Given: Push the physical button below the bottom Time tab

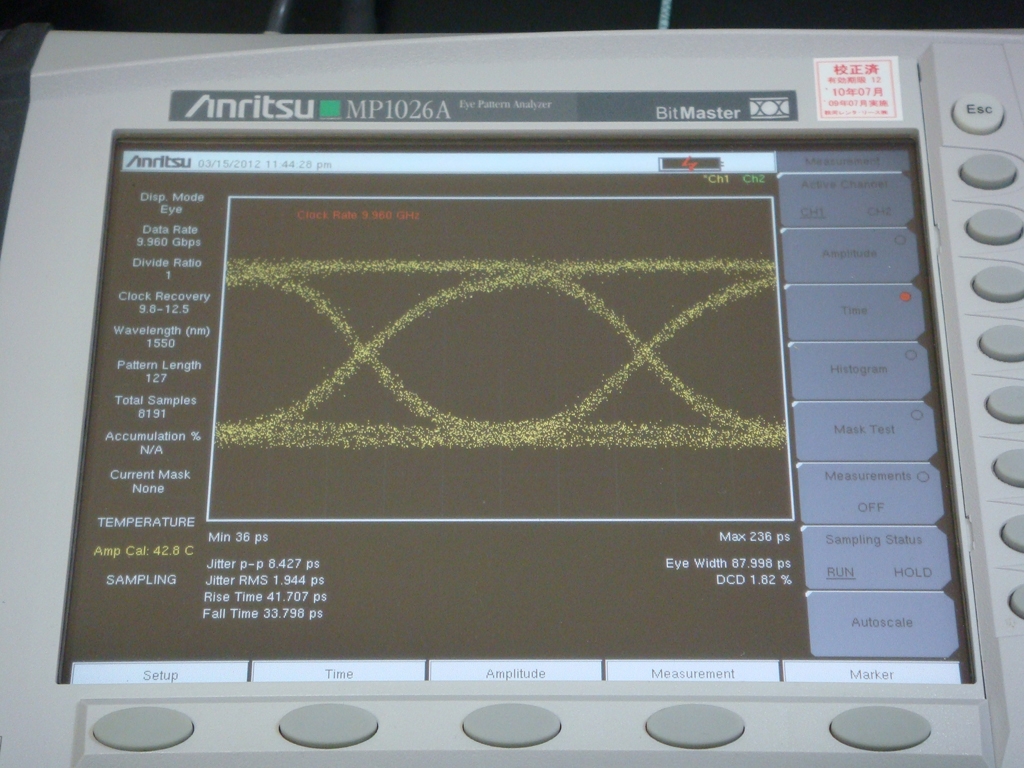Looking at the screenshot, I should pyautogui.click(x=328, y=725).
